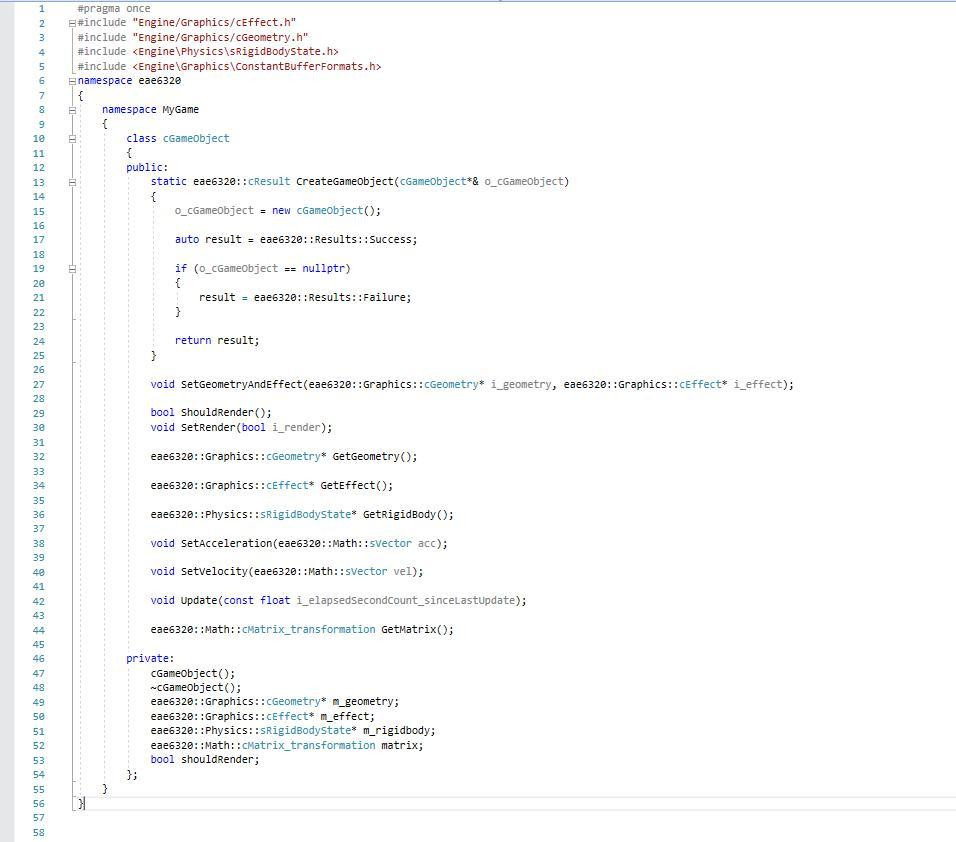Screen dimensions: 956x842
Task: Click line number 42 in the gutter
Action: tap(38, 601)
